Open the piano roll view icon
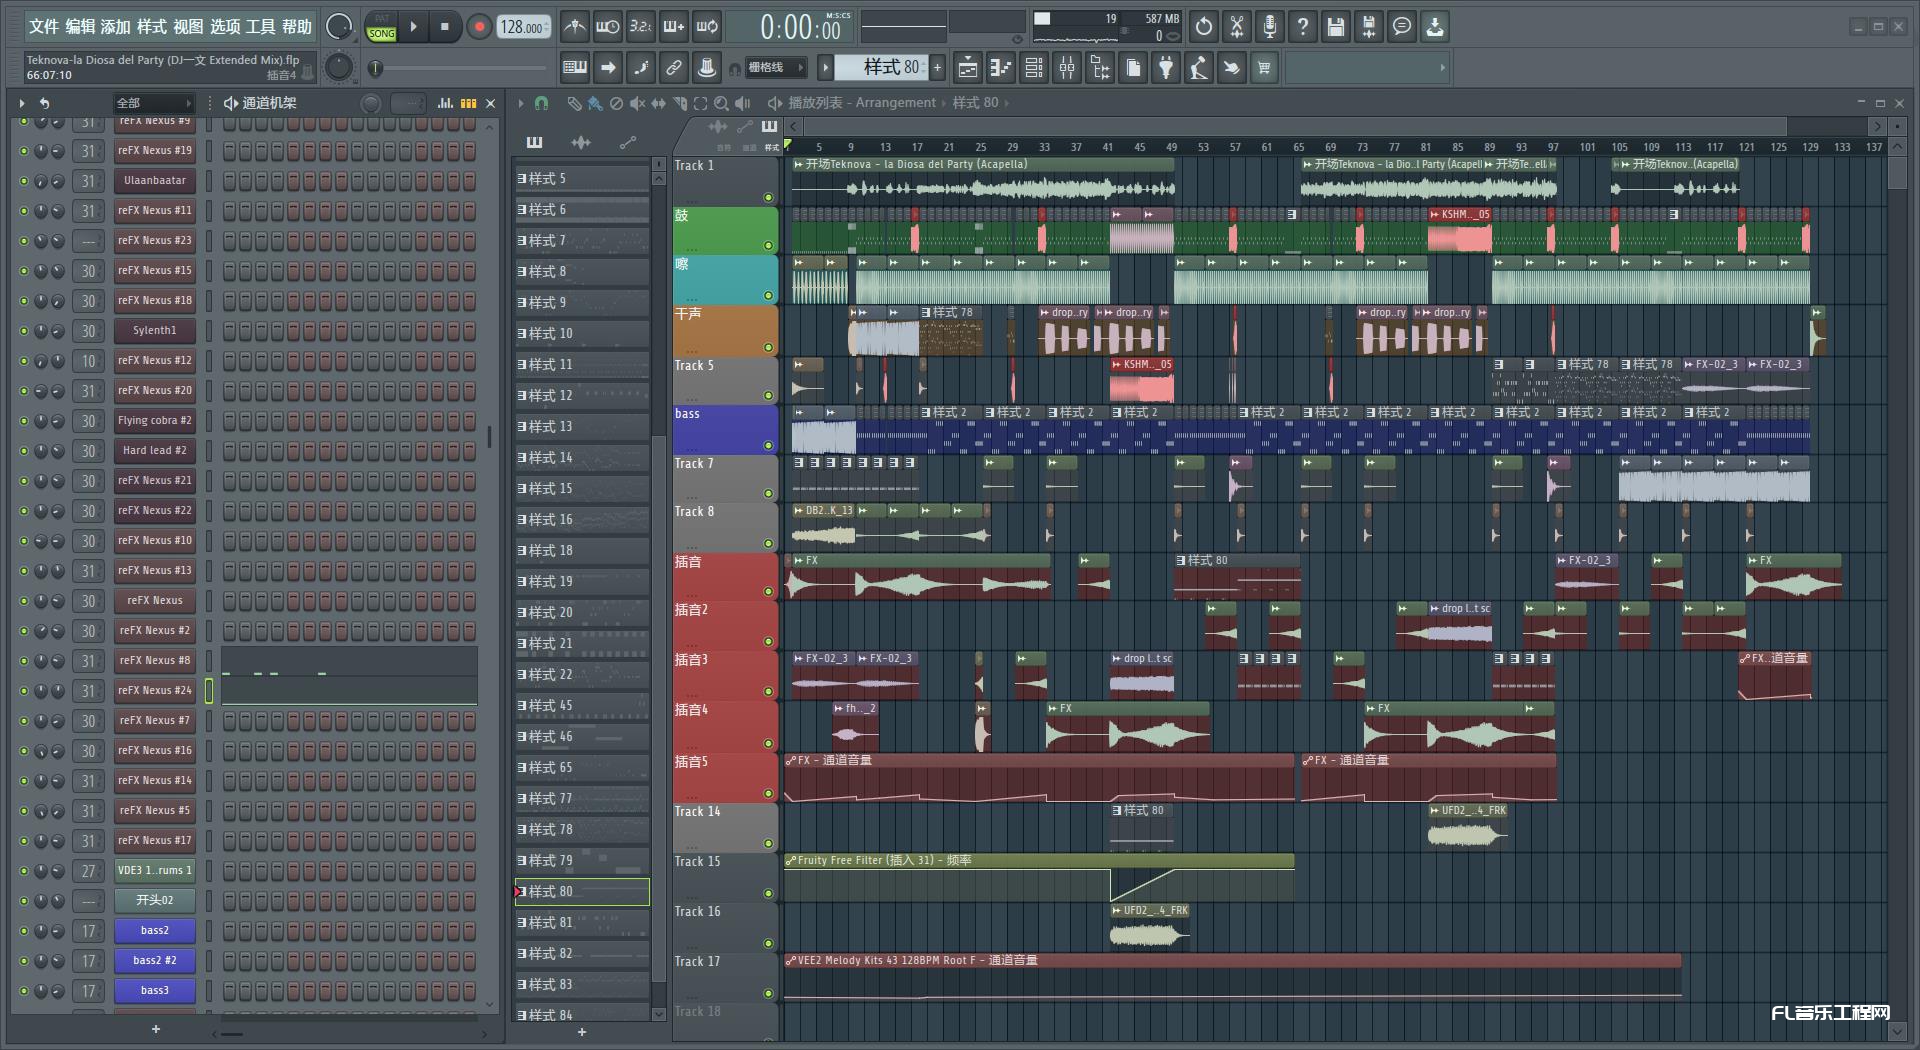 [1001, 68]
